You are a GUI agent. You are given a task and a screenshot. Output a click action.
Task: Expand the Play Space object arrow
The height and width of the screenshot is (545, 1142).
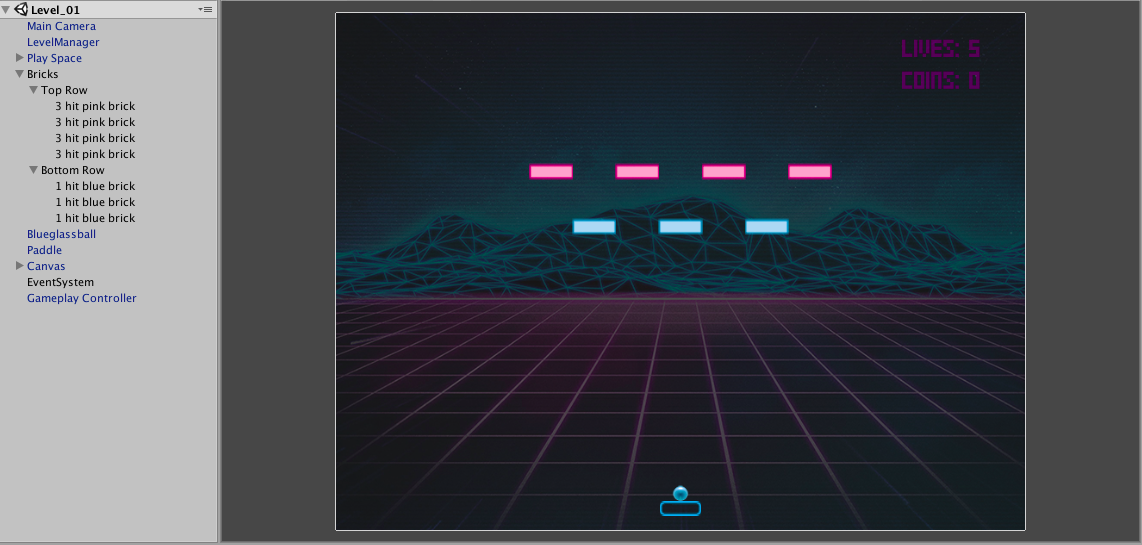pyautogui.click(x=20, y=58)
